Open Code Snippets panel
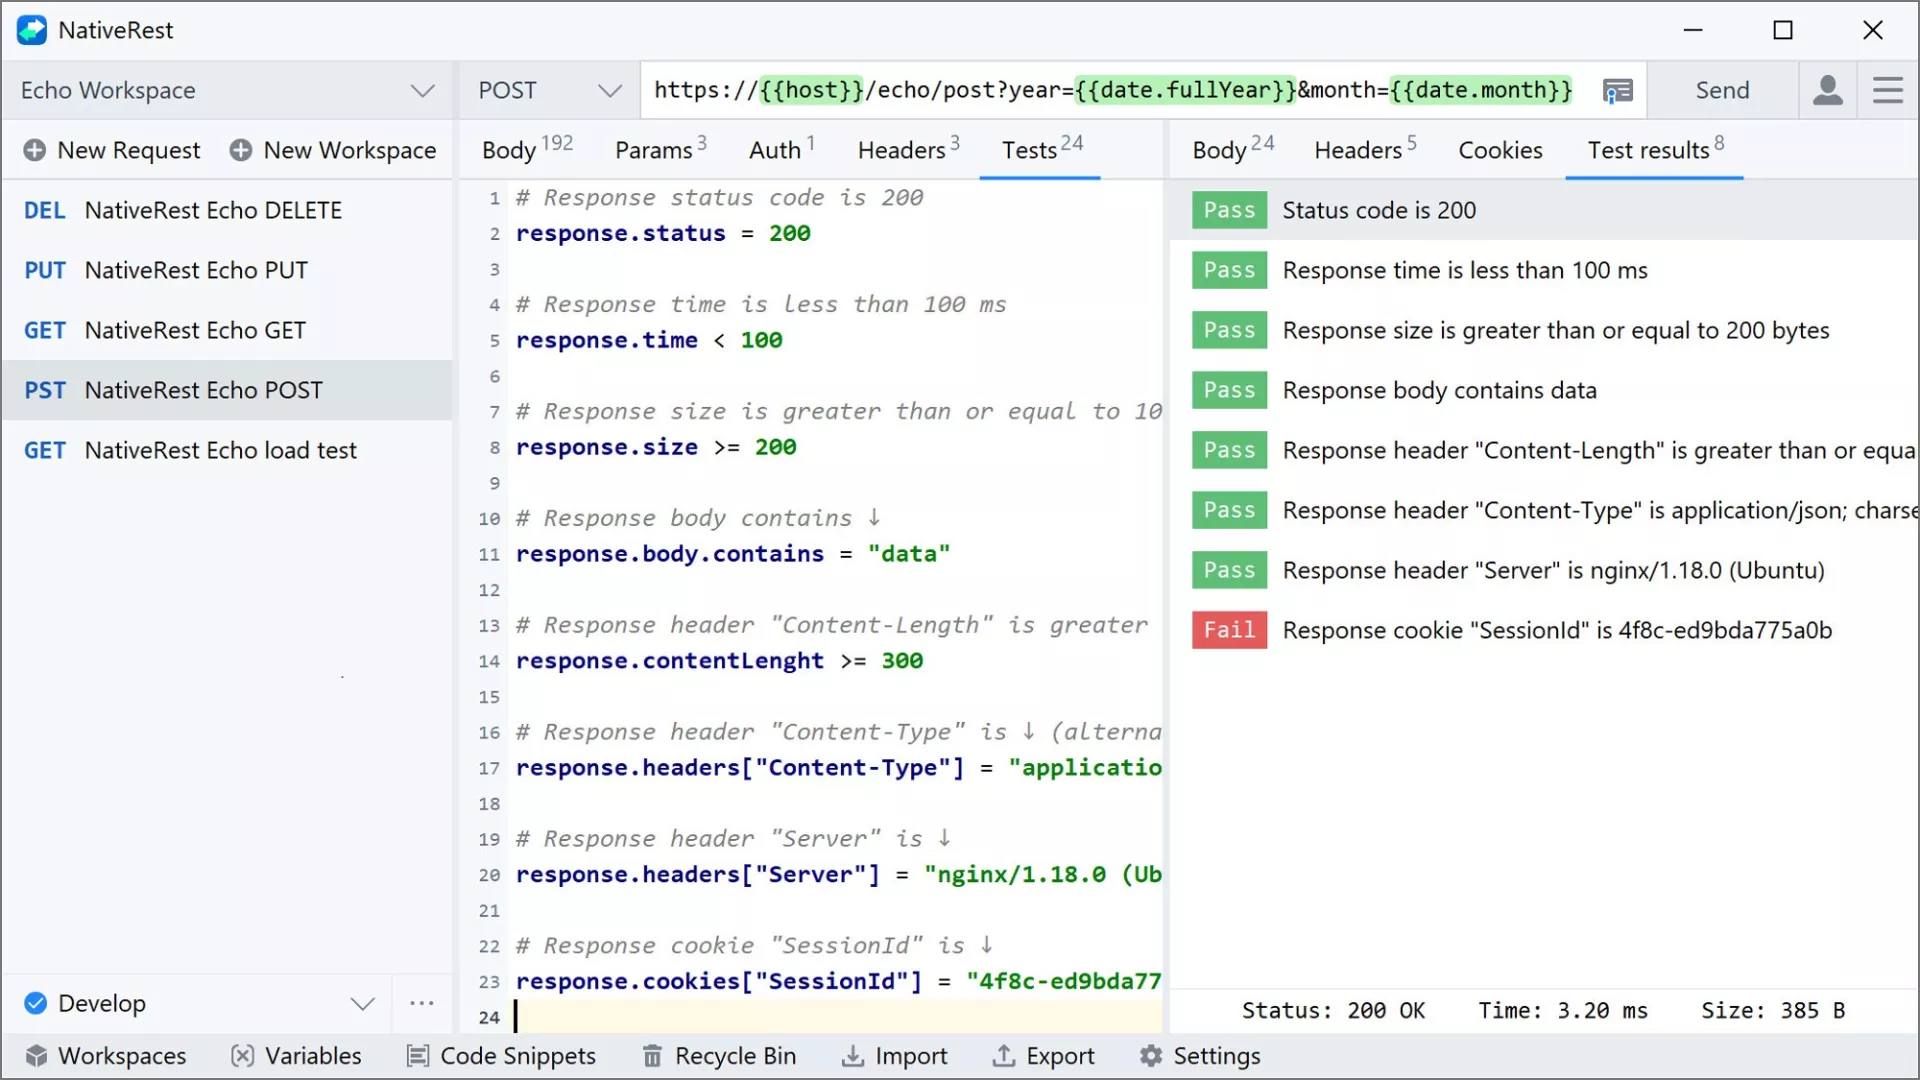1920x1080 pixels. [501, 1056]
